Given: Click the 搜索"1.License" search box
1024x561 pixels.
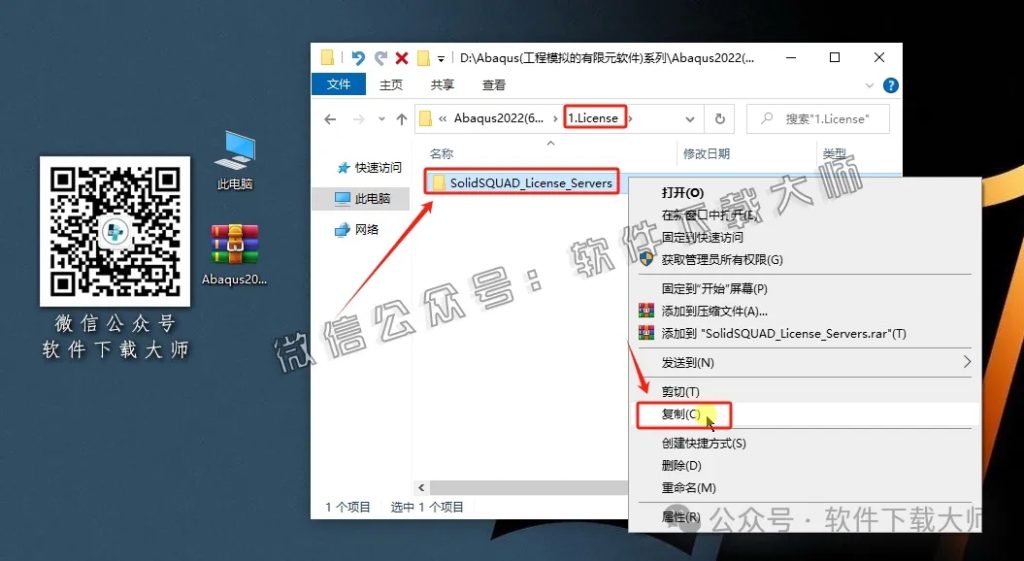Looking at the screenshot, I should click(818, 119).
